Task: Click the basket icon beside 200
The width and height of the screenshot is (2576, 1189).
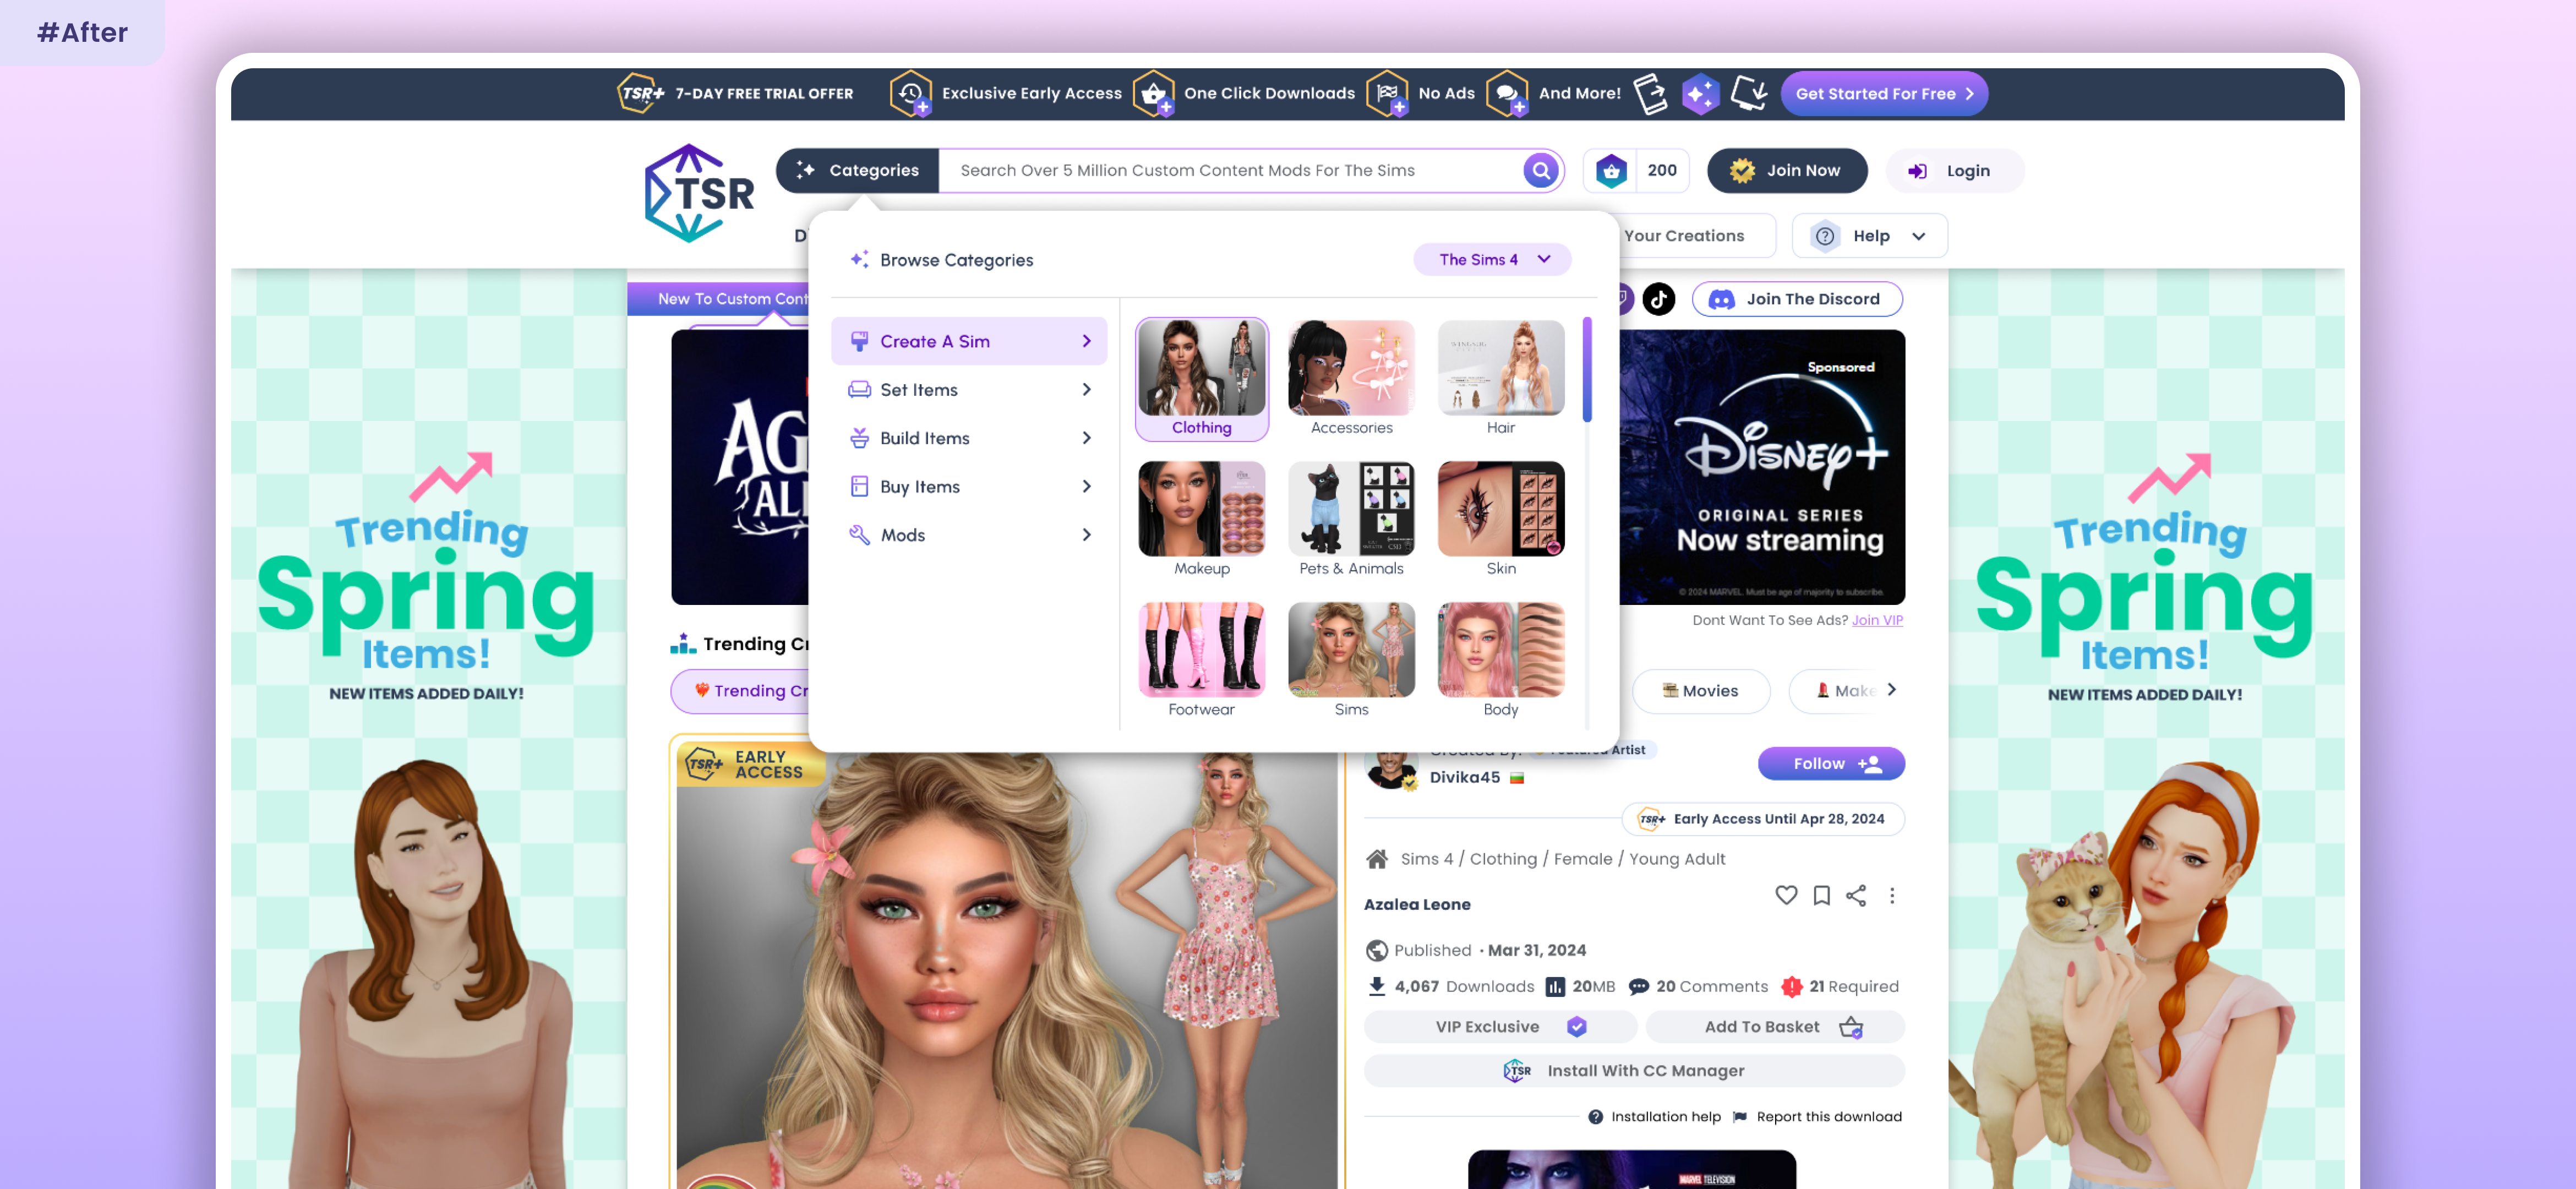Action: [1611, 171]
